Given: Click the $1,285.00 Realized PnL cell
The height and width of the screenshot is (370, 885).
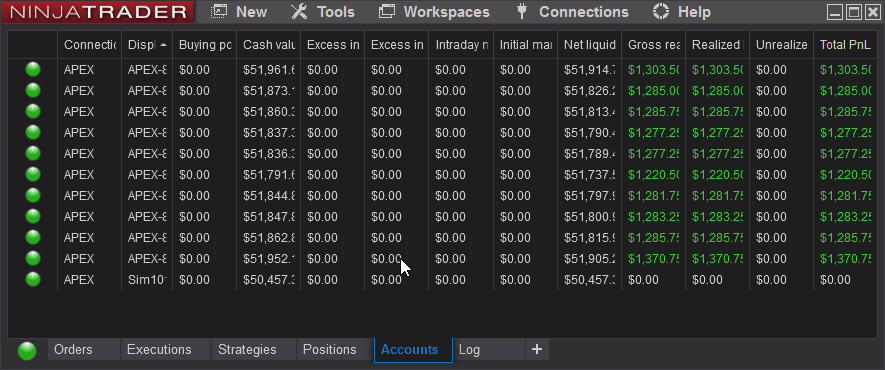Looking at the screenshot, I should point(717,91).
